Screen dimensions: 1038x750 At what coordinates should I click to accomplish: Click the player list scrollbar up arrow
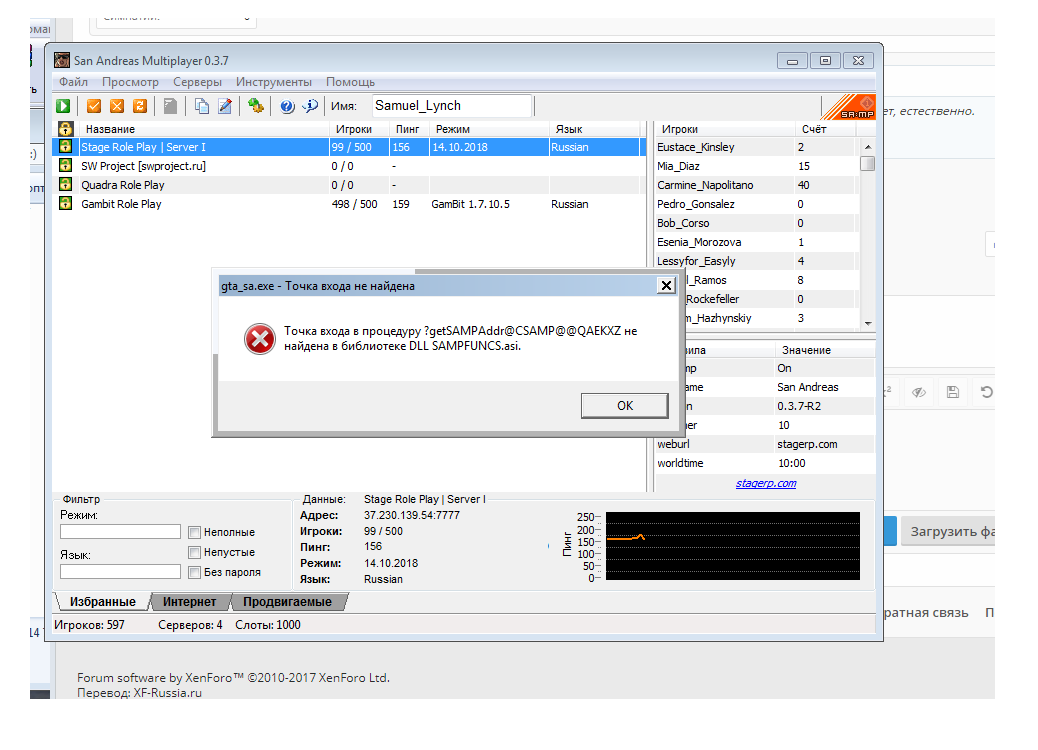(x=868, y=146)
